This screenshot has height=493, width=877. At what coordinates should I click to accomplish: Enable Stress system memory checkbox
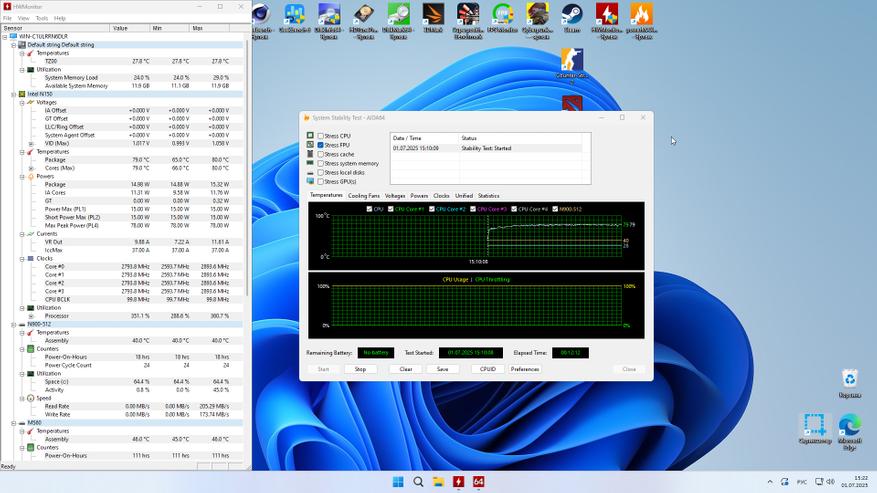tap(321, 163)
